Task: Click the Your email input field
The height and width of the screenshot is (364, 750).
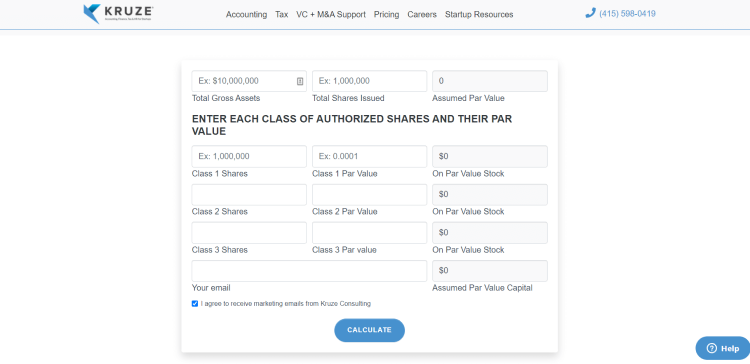Action: coord(309,271)
